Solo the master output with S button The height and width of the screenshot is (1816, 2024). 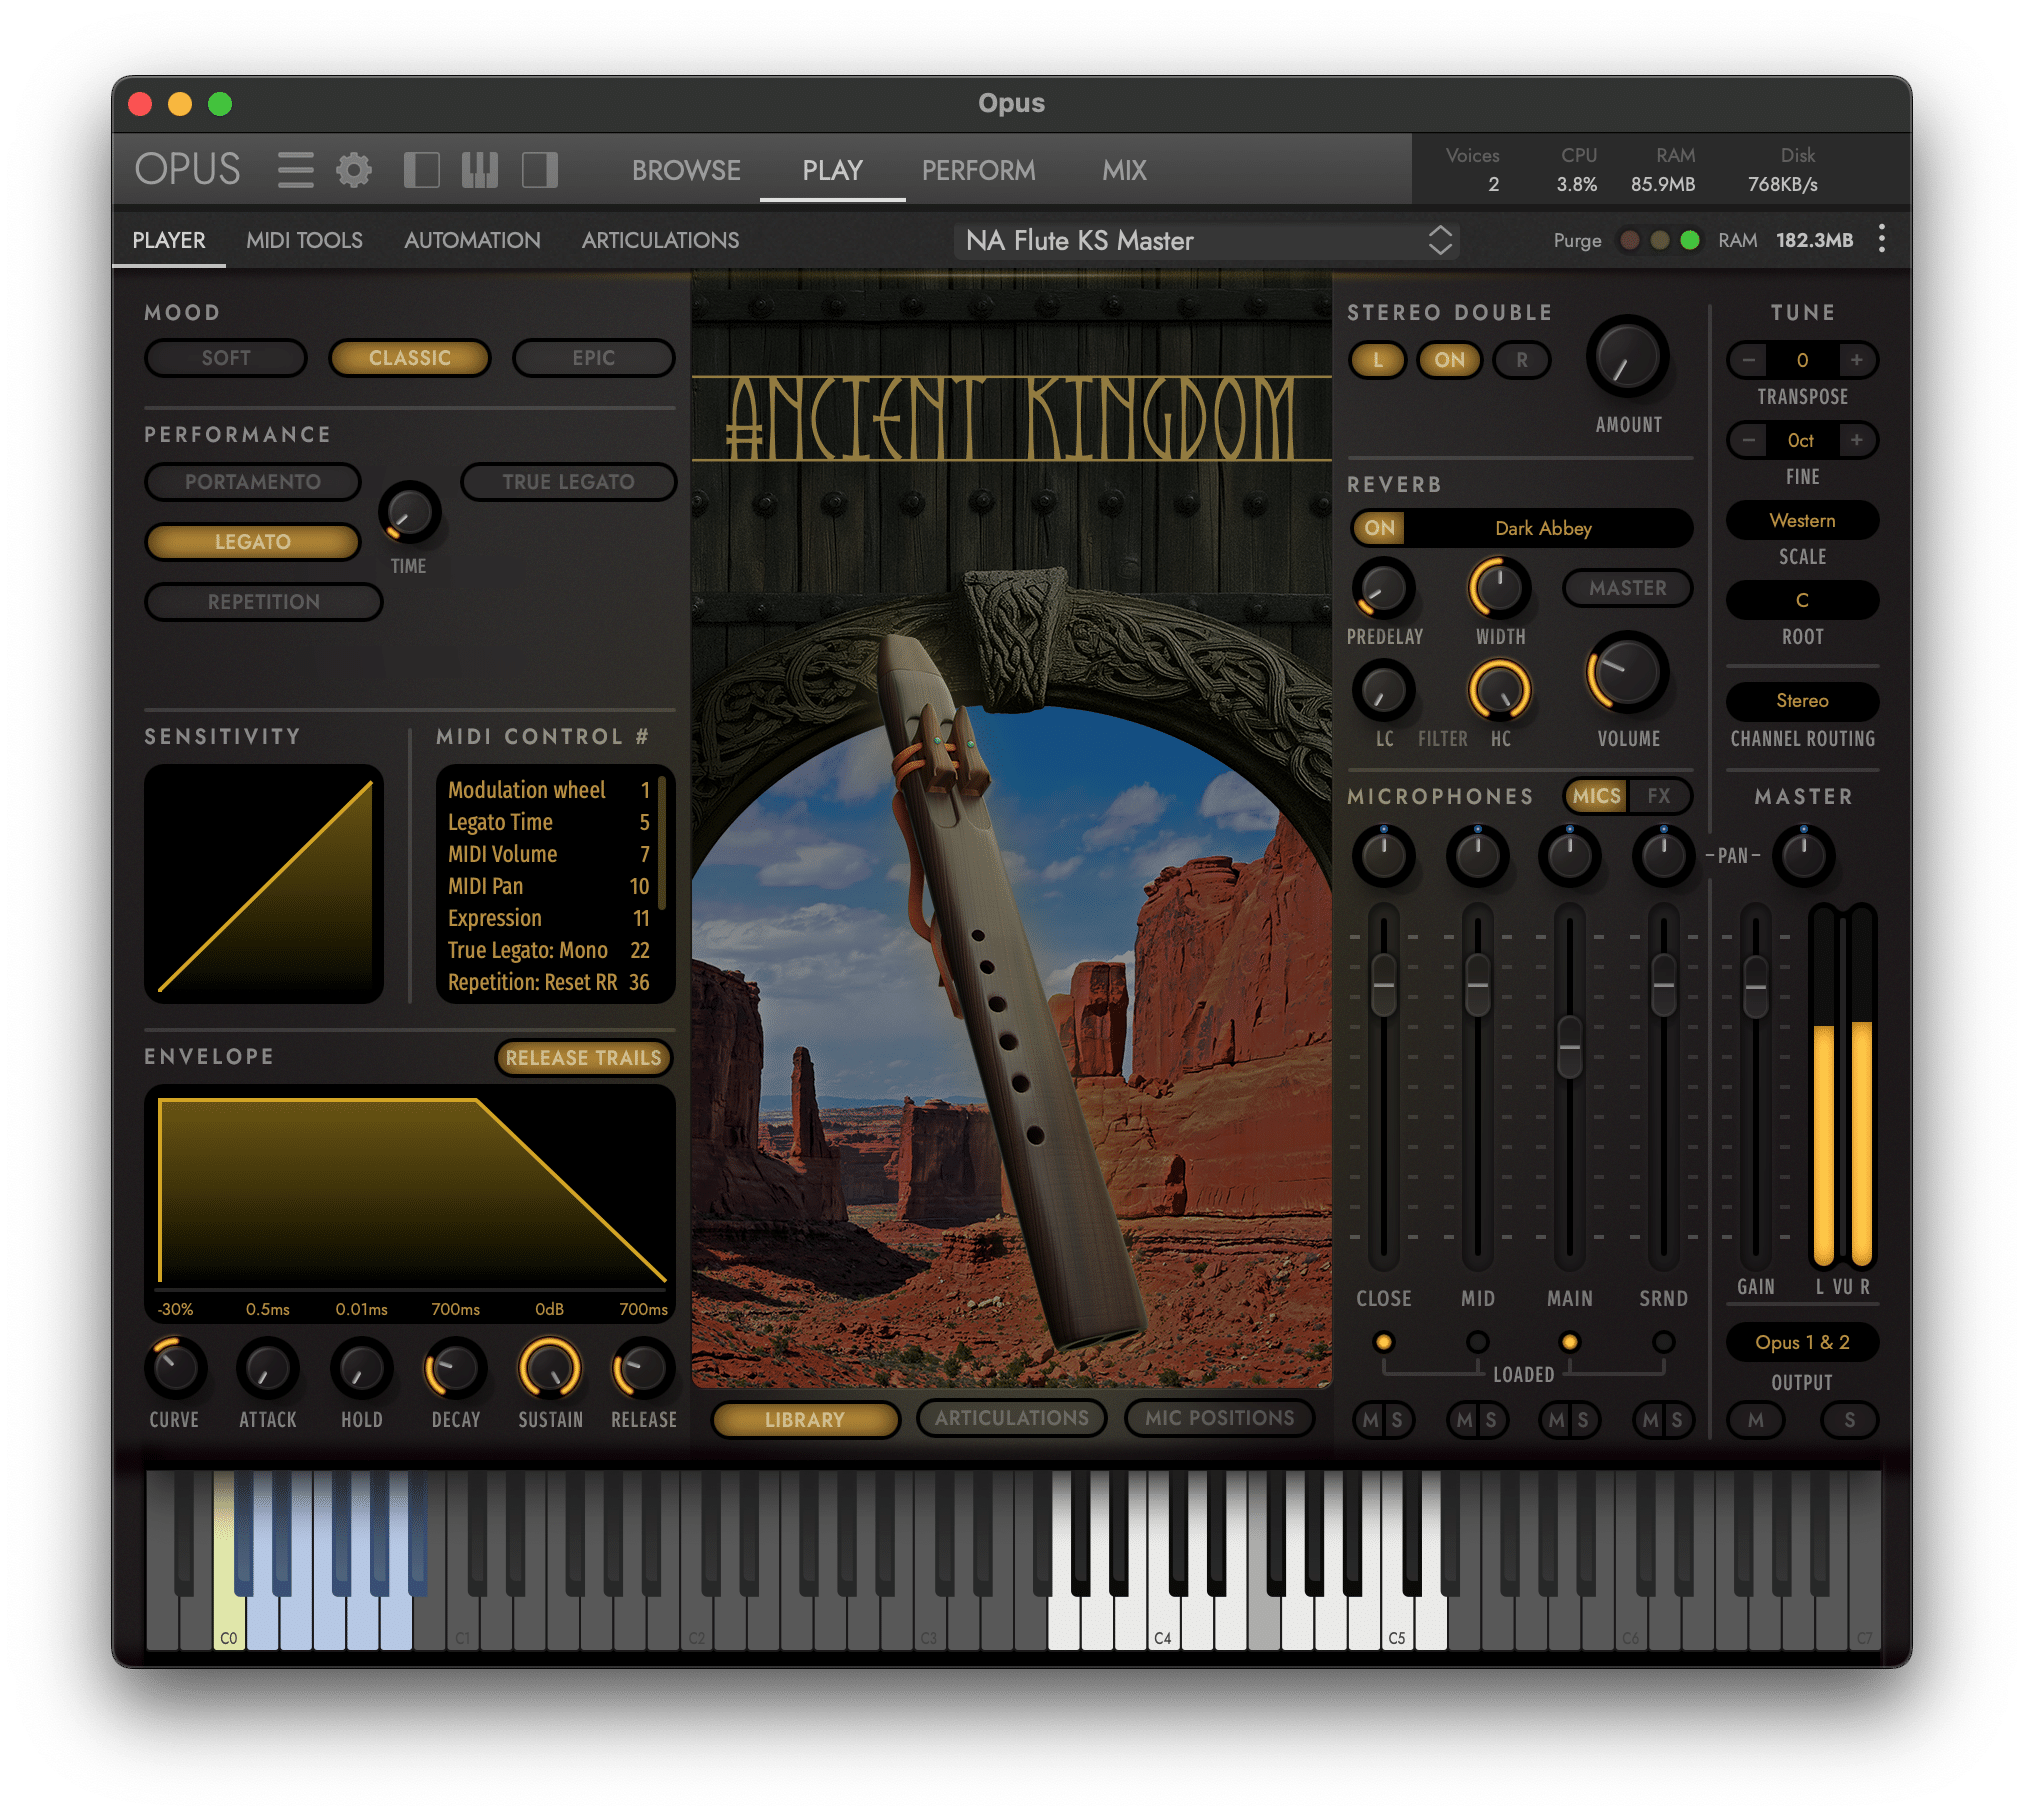(x=1849, y=1420)
